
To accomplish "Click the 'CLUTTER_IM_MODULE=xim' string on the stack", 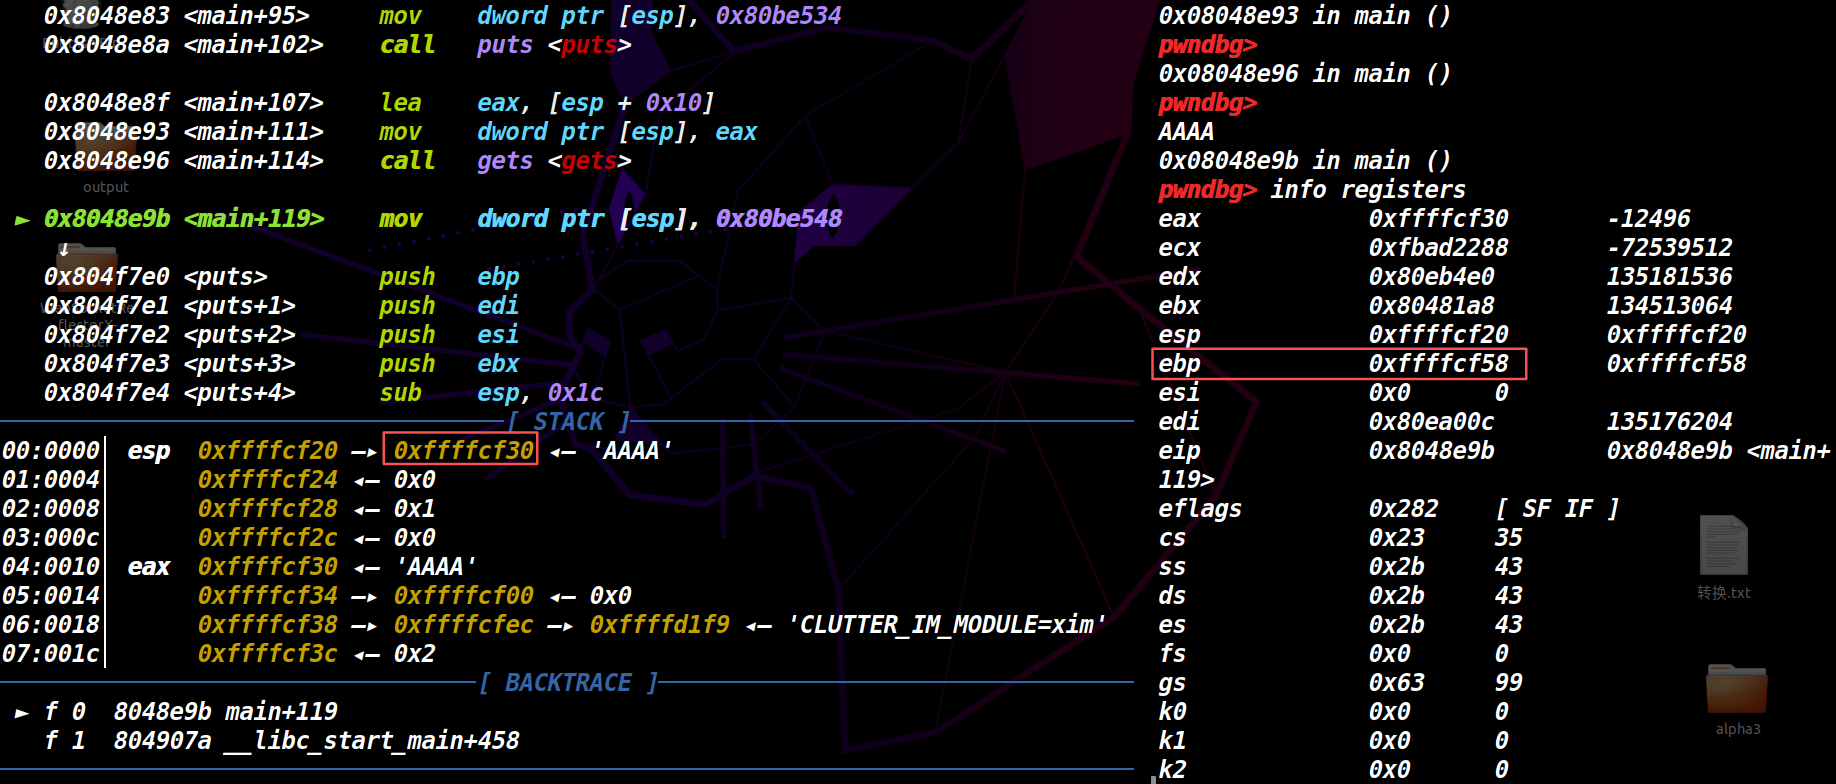I will pyautogui.click(x=947, y=625).
